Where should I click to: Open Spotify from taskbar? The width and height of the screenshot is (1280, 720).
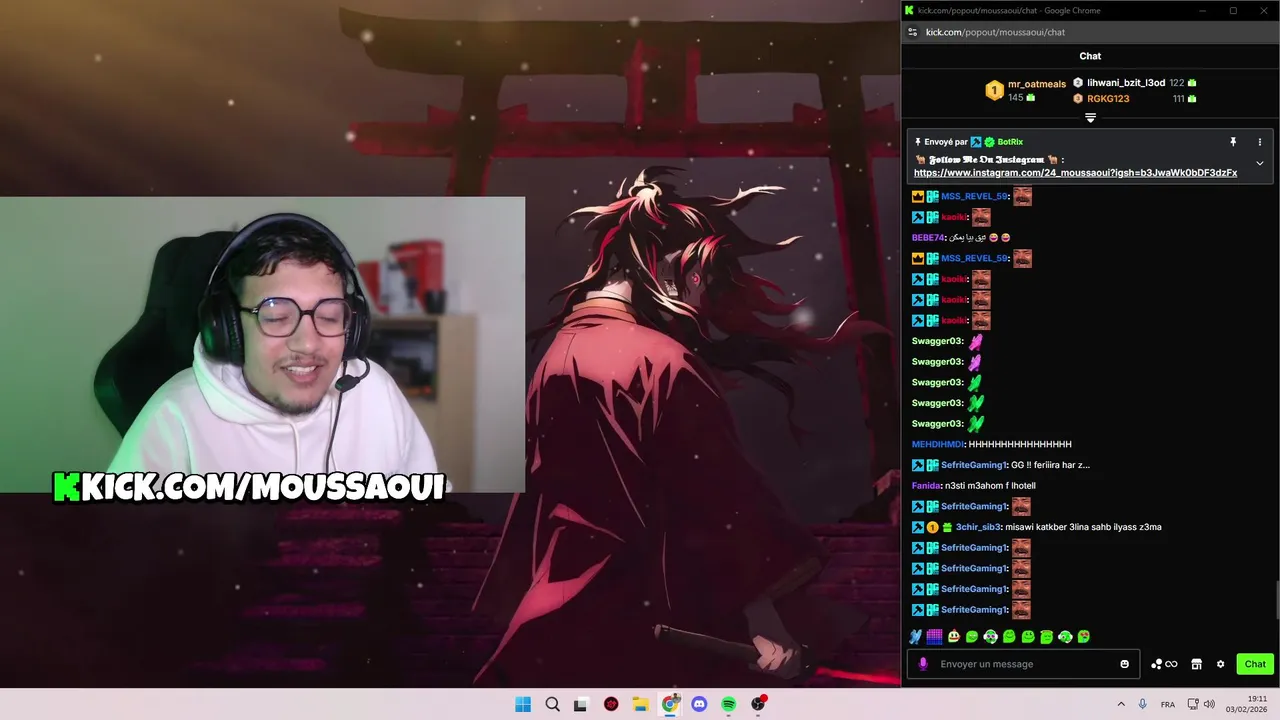[729, 704]
